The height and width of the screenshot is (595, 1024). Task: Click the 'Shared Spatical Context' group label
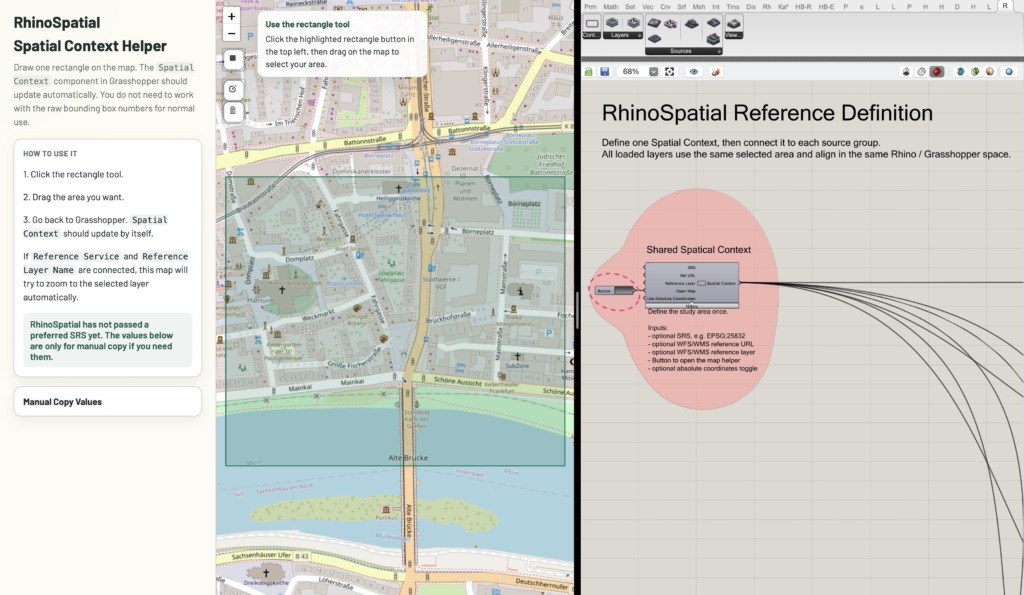[x=698, y=249]
